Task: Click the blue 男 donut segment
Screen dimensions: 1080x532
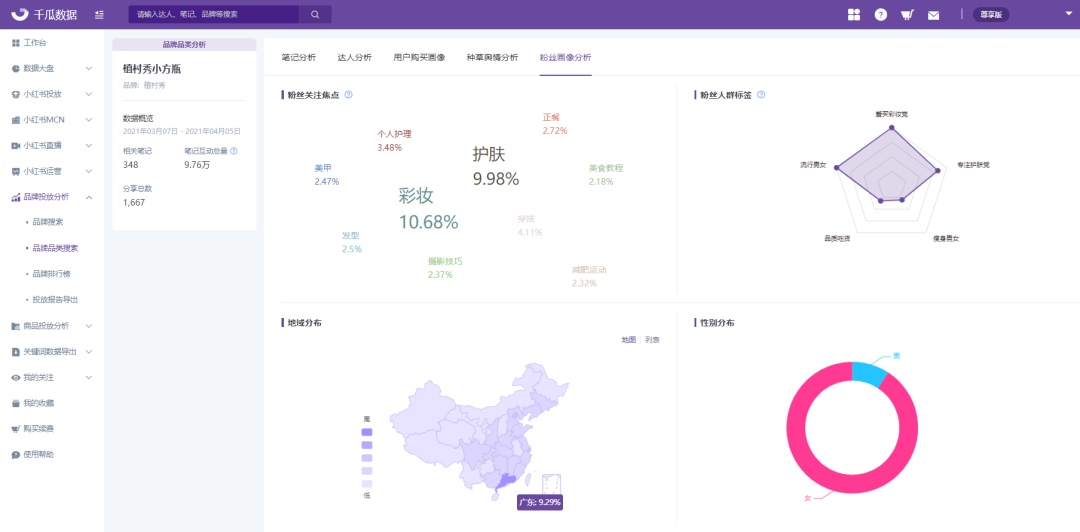Action: pyautogui.click(x=869, y=372)
